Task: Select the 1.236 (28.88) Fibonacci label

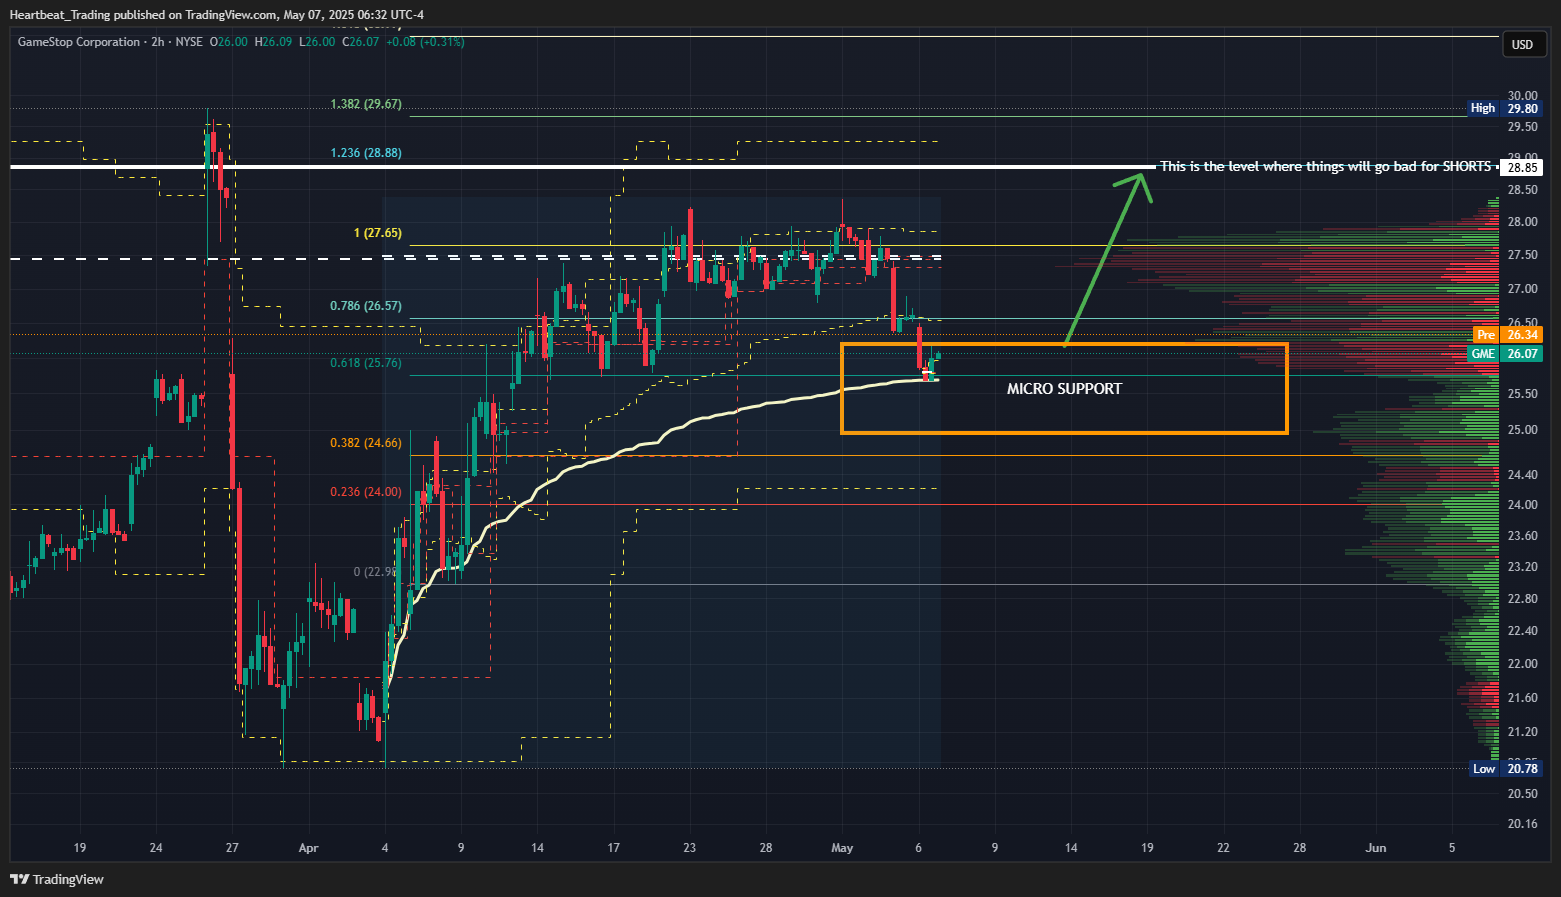Action: (366, 153)
